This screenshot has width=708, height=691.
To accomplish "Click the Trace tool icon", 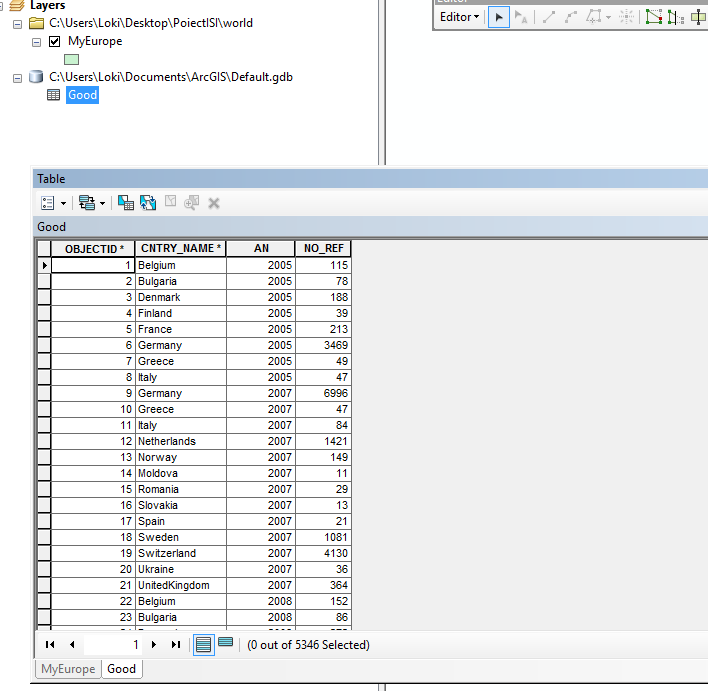I will coord(593,17).
